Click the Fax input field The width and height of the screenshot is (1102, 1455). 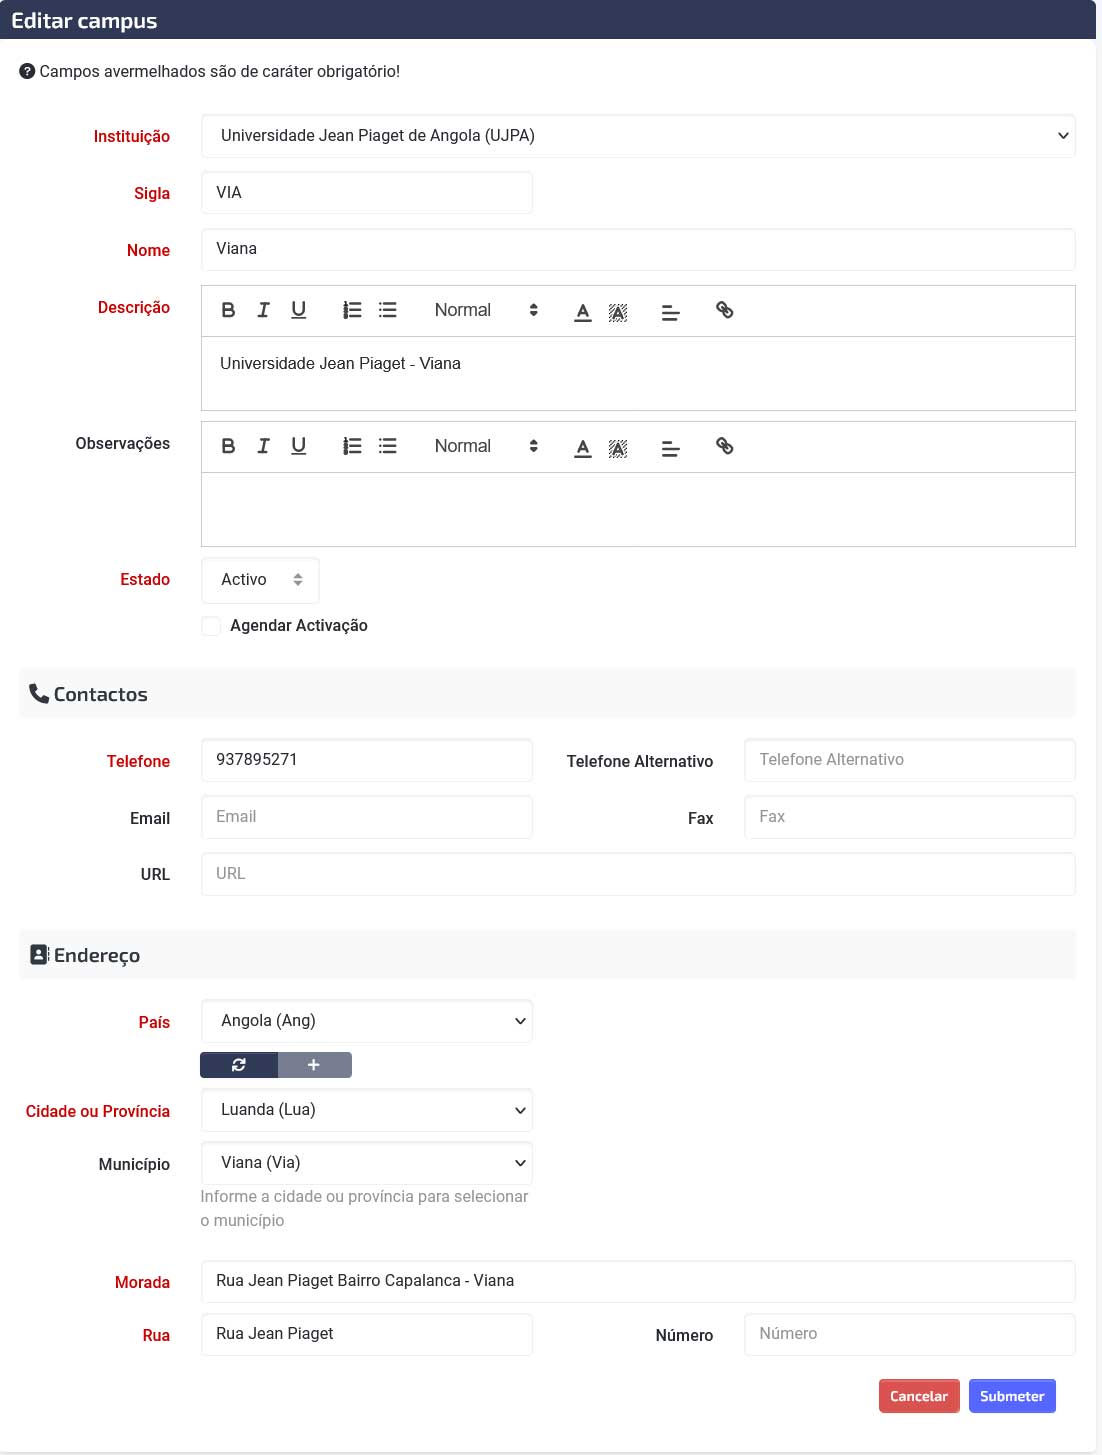910,817
